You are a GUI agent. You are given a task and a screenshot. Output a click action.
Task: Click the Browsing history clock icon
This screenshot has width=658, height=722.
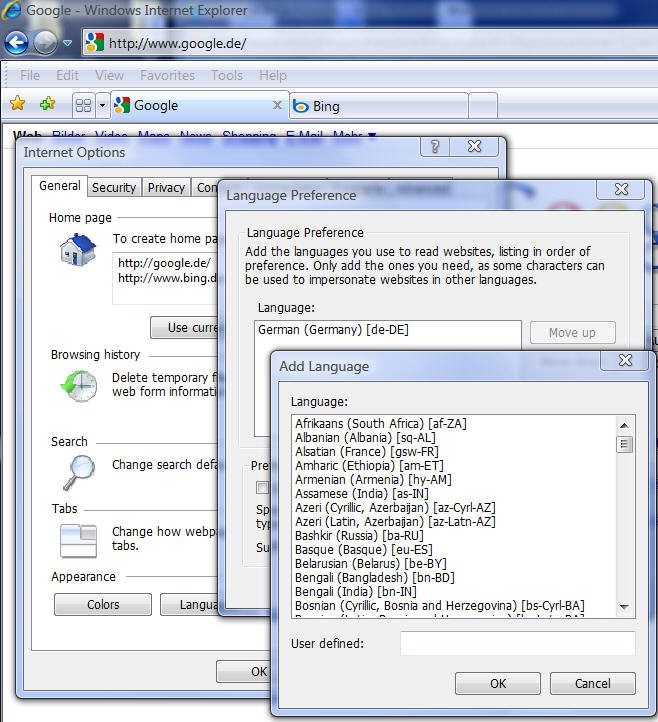[79, 386]
